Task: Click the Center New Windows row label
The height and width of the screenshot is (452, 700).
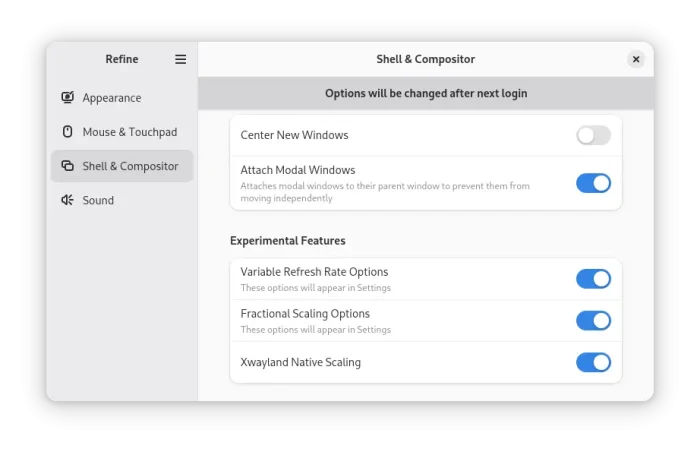Action: [x=294, y=135]
